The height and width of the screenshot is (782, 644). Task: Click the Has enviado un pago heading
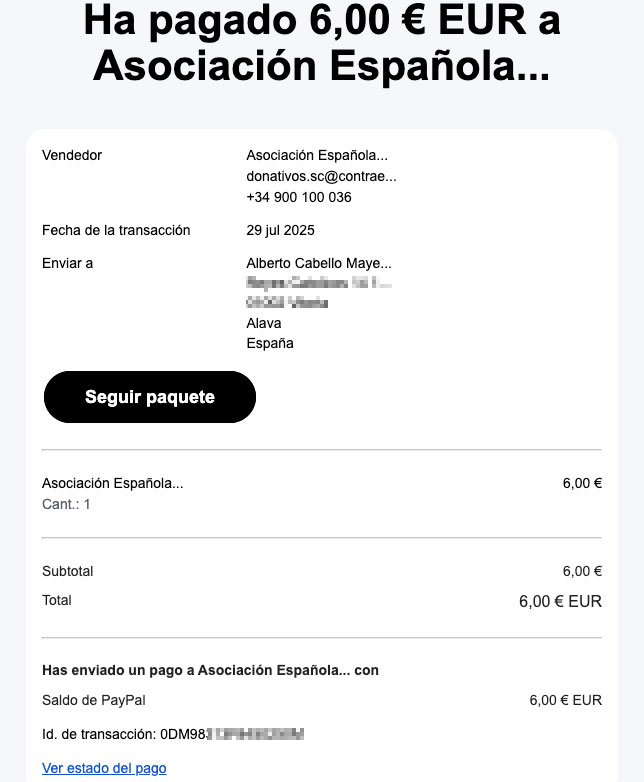[210, 670]
